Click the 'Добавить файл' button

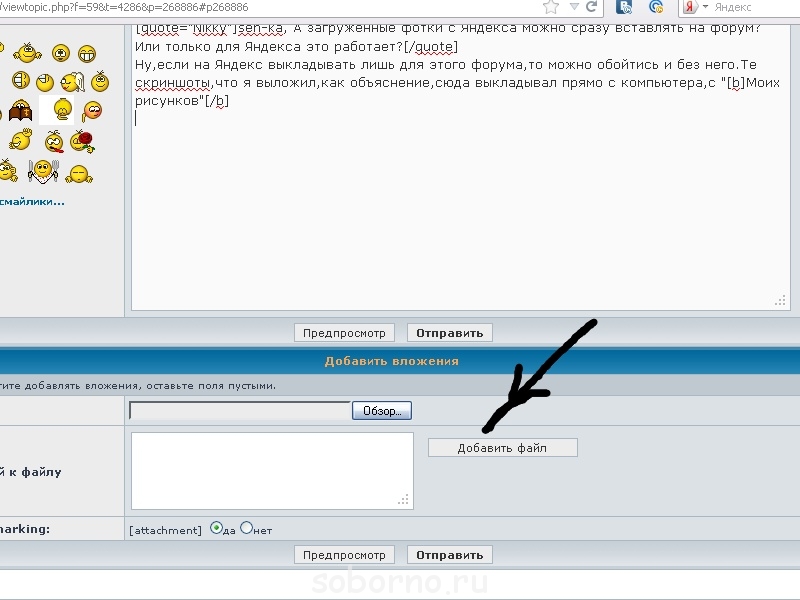pyautogui.click(x=502, y=448)
